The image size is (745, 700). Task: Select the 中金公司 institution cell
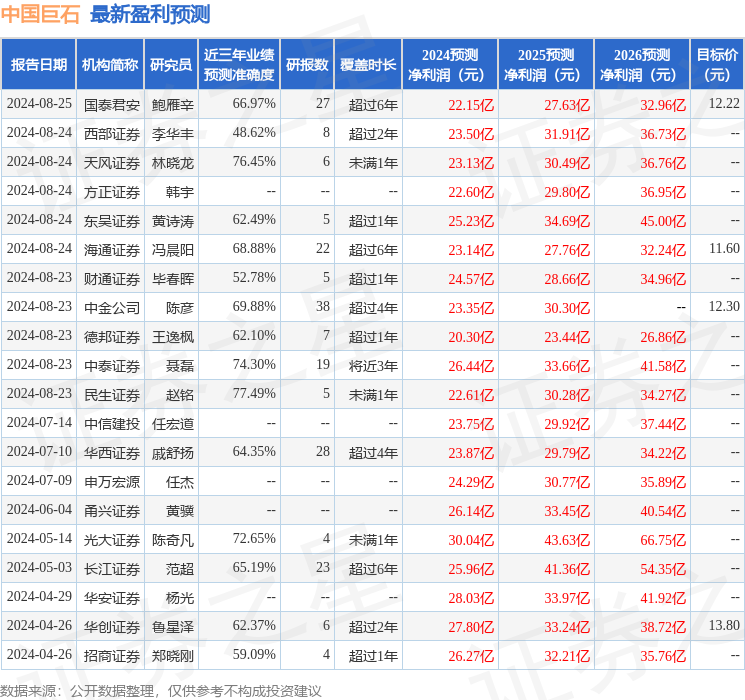tap(112, 307)
